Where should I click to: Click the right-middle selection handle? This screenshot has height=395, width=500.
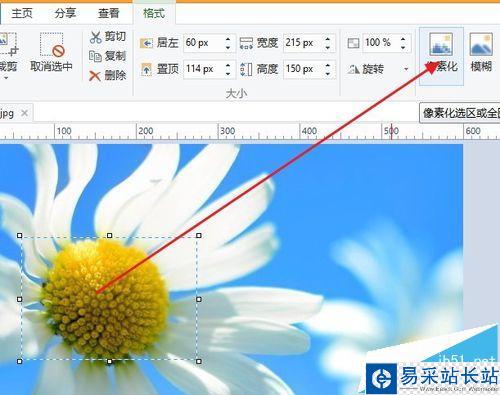(199, 299)
